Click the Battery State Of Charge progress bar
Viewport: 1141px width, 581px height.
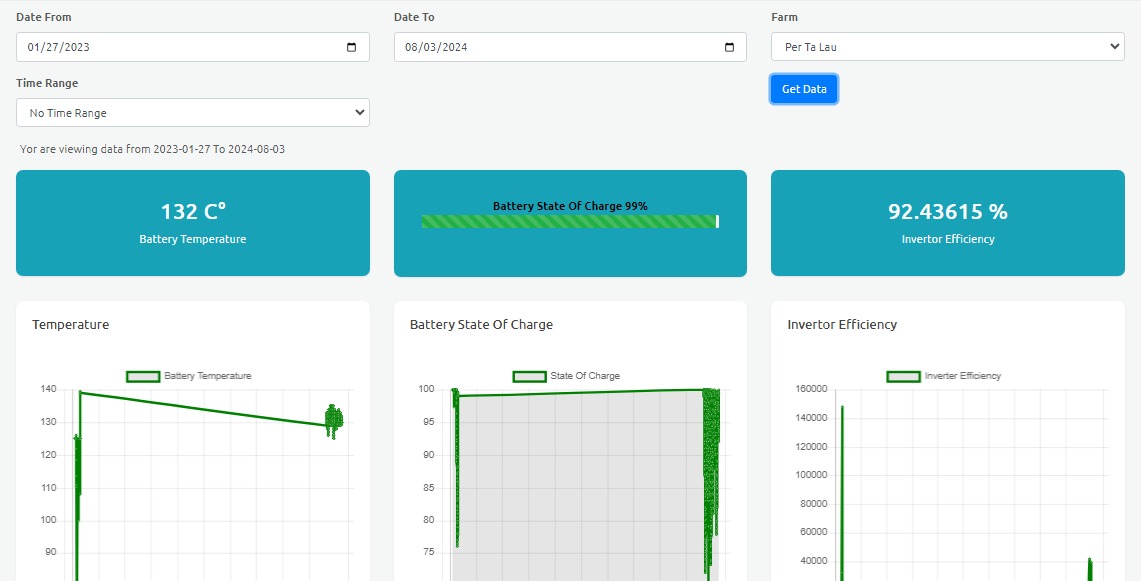(569, 221)
